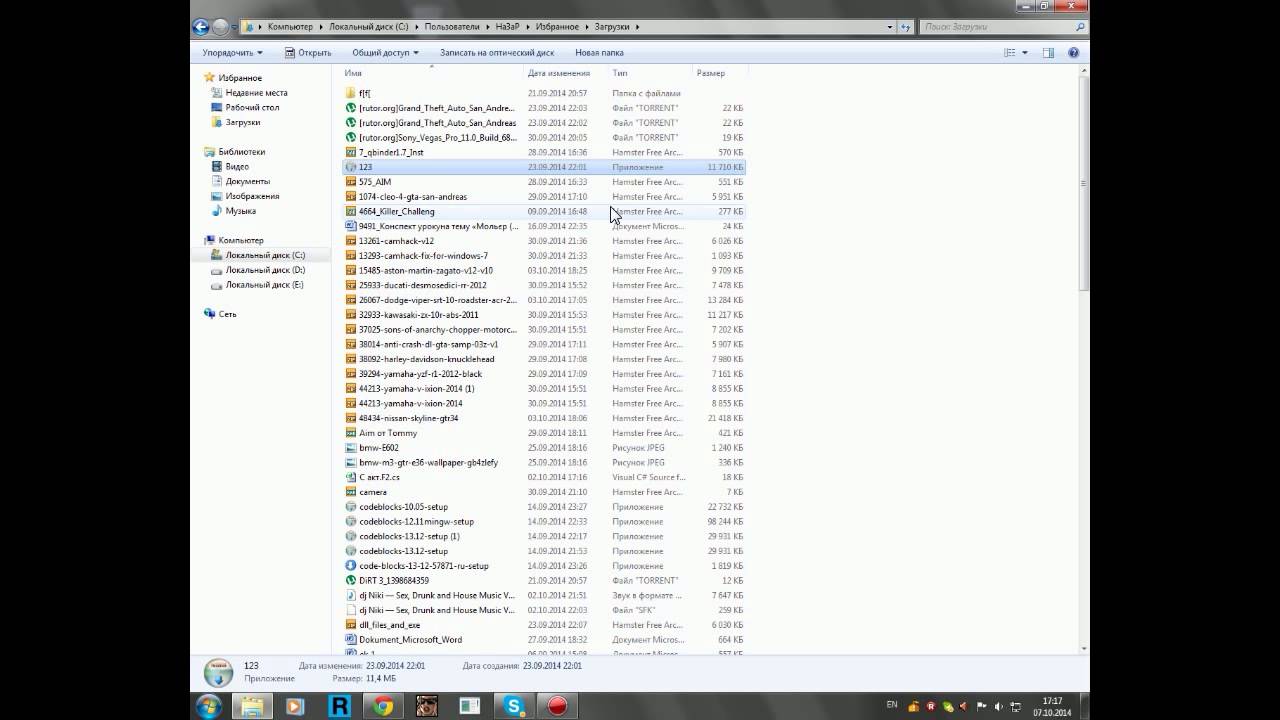Select Пользователи in the address bar

tap(452, 27)
